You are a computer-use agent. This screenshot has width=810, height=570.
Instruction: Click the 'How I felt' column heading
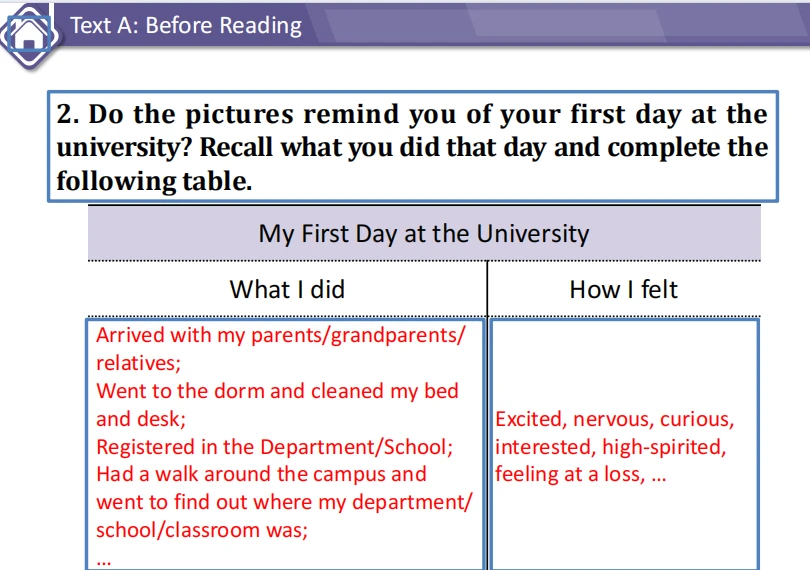(x=623, y=289)
